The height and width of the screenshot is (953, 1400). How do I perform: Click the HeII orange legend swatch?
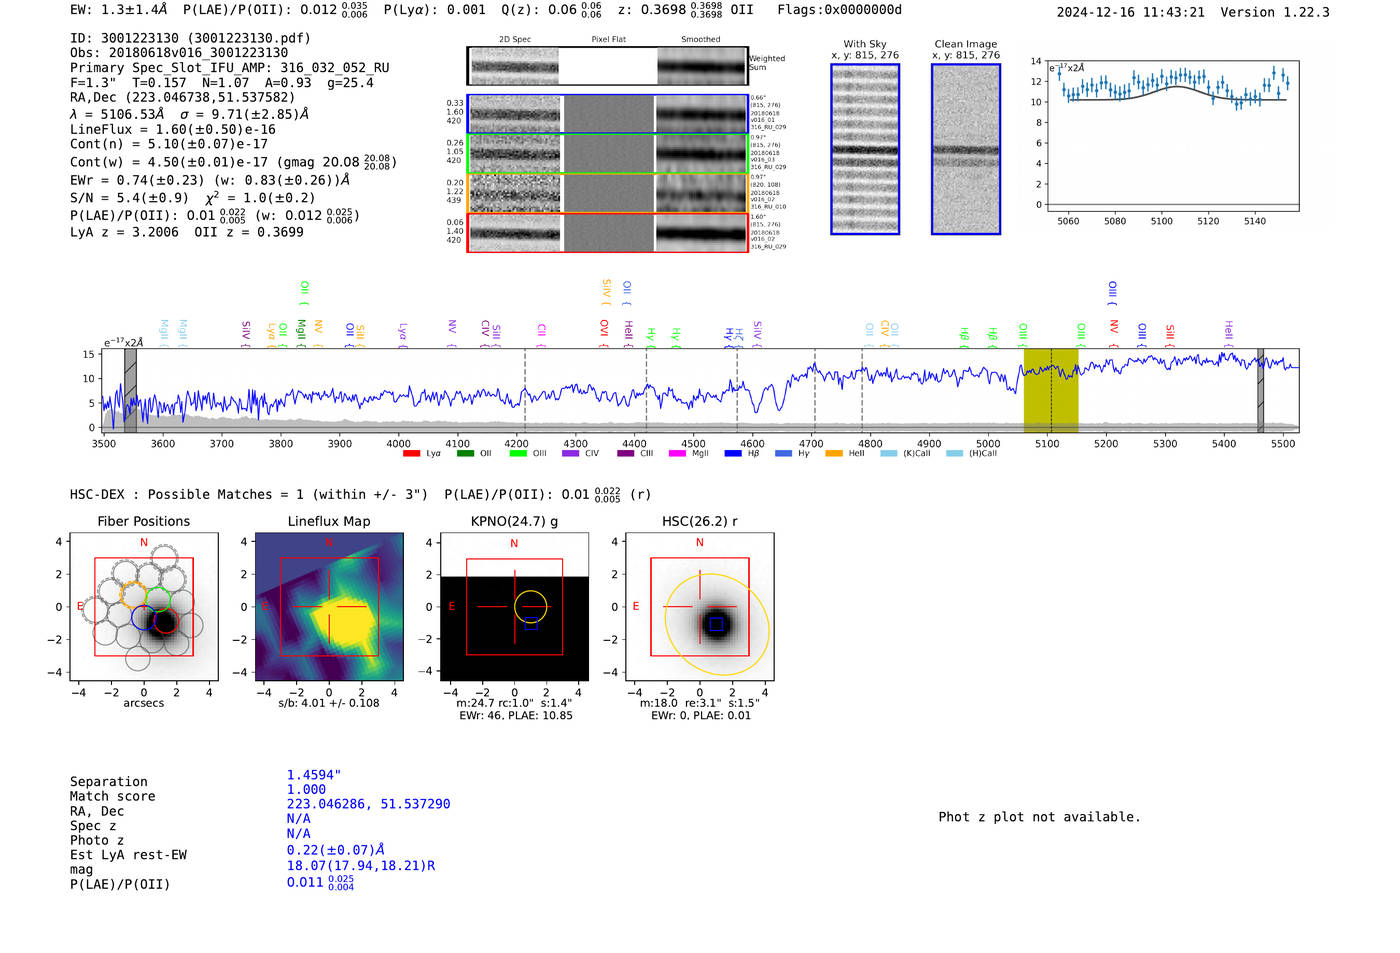click(834, 454)
